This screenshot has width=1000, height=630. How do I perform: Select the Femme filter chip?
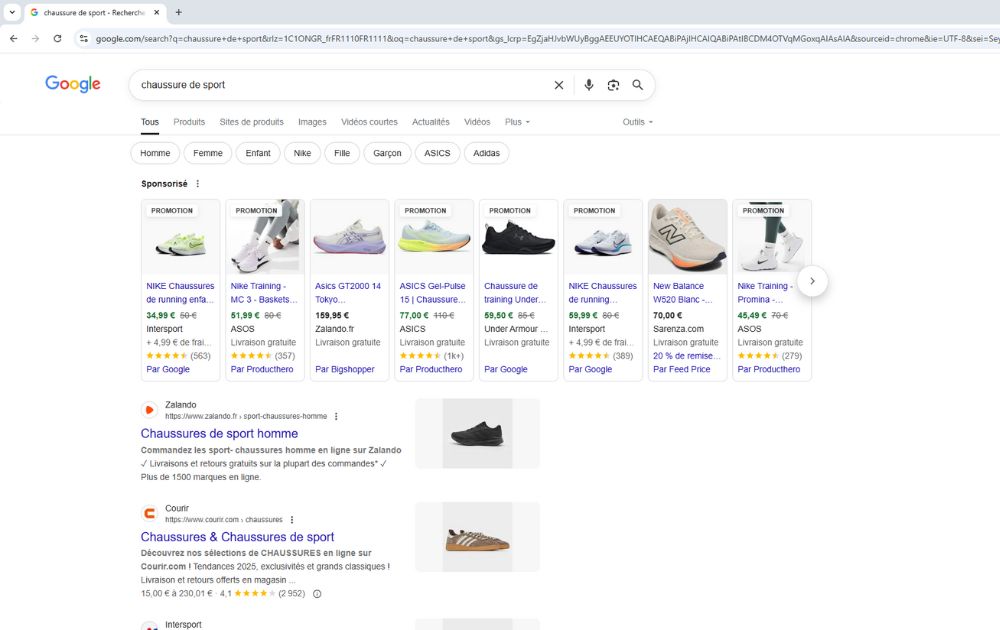click(x=208, y=153)
